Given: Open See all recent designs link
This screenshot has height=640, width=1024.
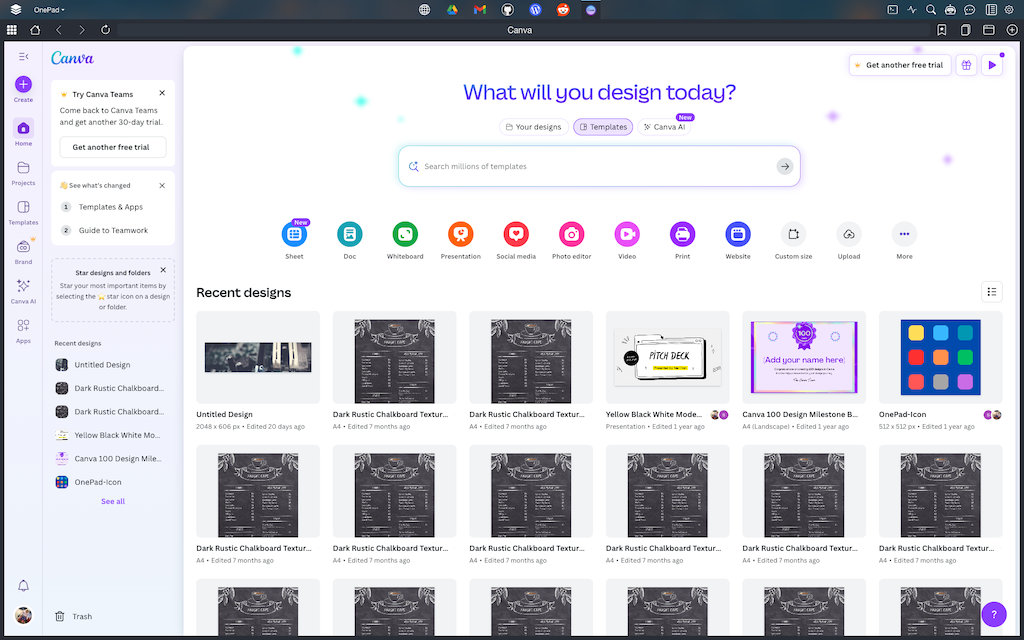Looking at the screenshot, I should pos(112,502).
